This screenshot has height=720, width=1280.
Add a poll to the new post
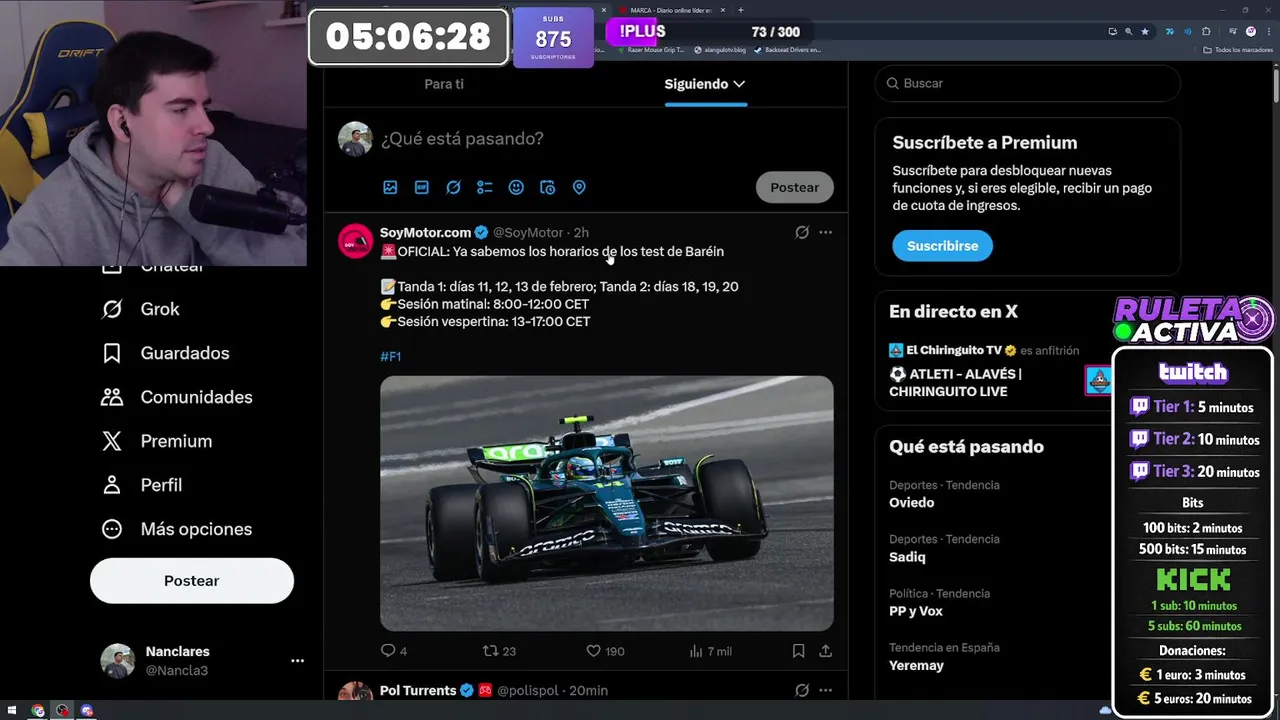485,187
